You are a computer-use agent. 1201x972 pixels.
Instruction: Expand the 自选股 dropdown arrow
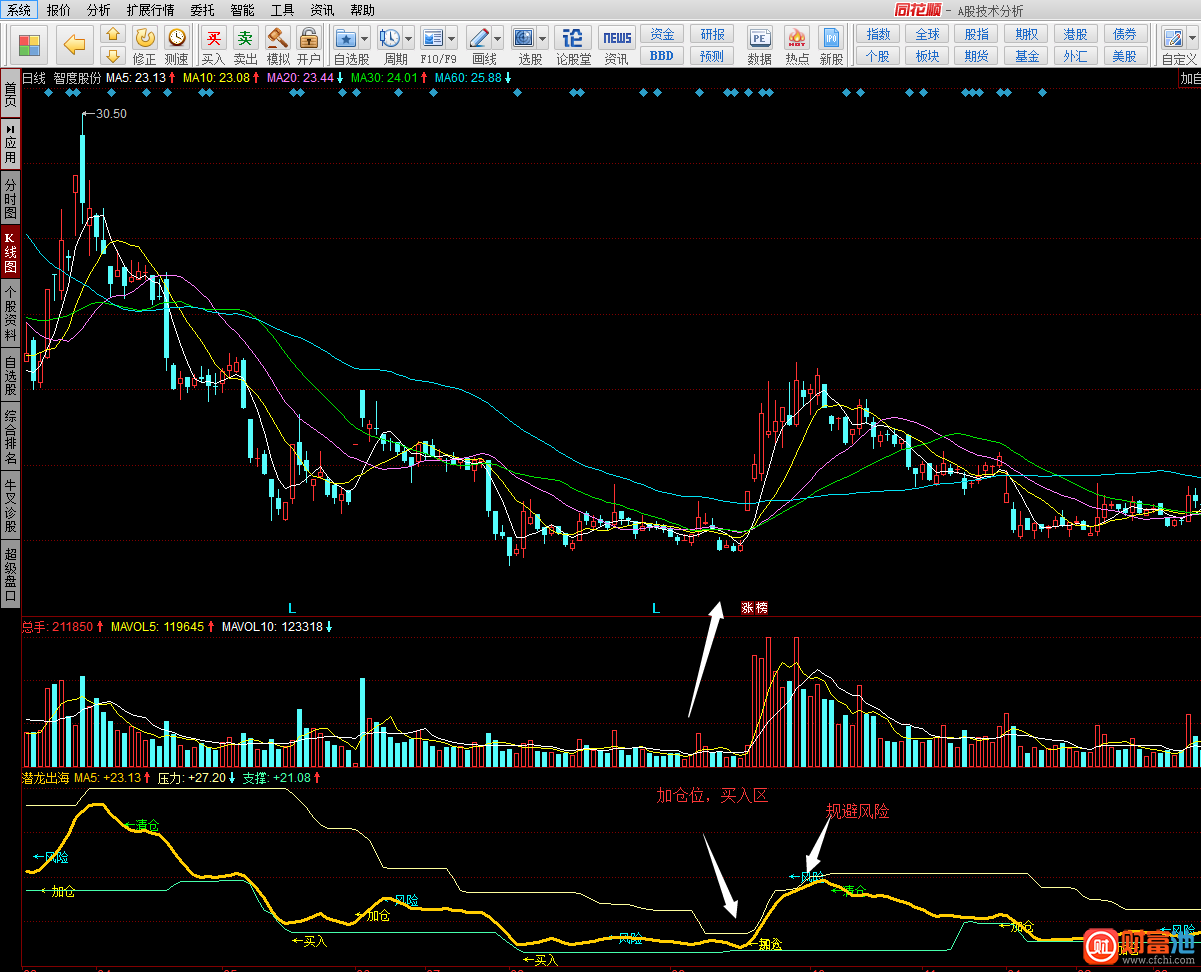tap(364, 39)
